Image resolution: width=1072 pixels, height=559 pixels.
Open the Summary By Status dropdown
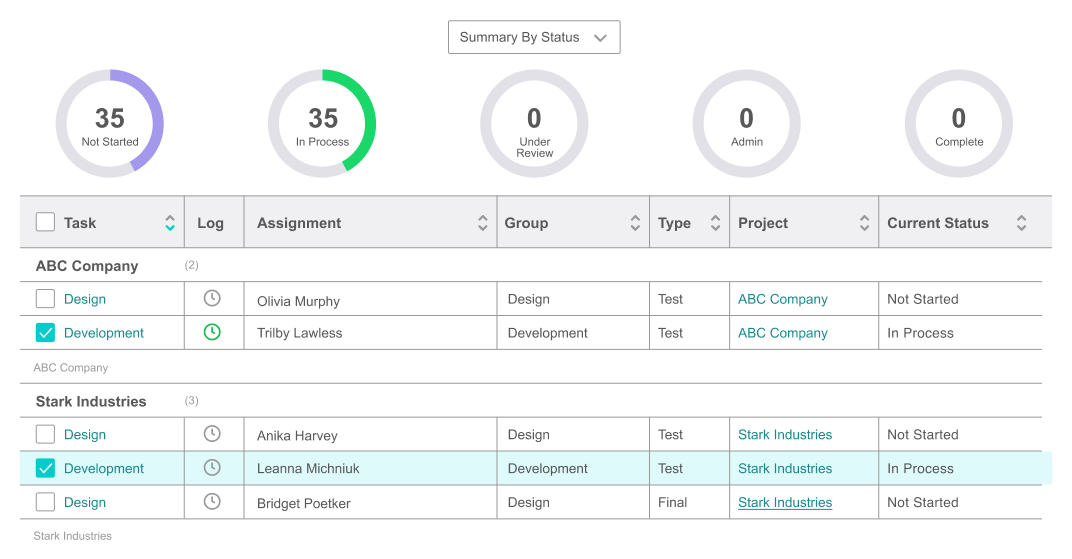tap(534, 37)
